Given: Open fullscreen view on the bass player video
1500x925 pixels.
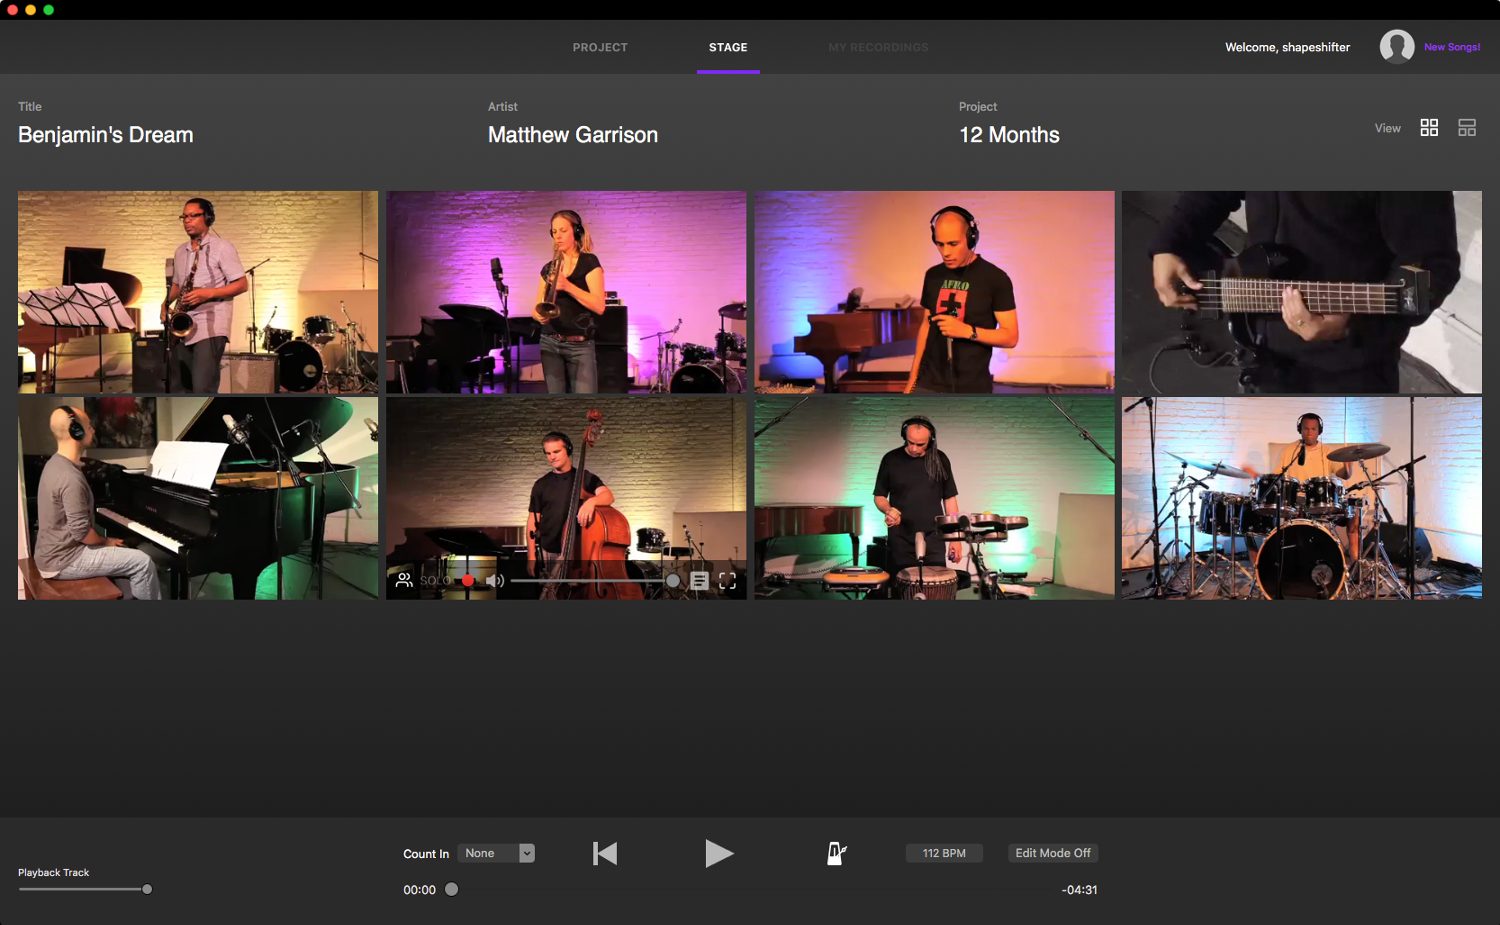Looking at the screenshot, I should [728, 580].
